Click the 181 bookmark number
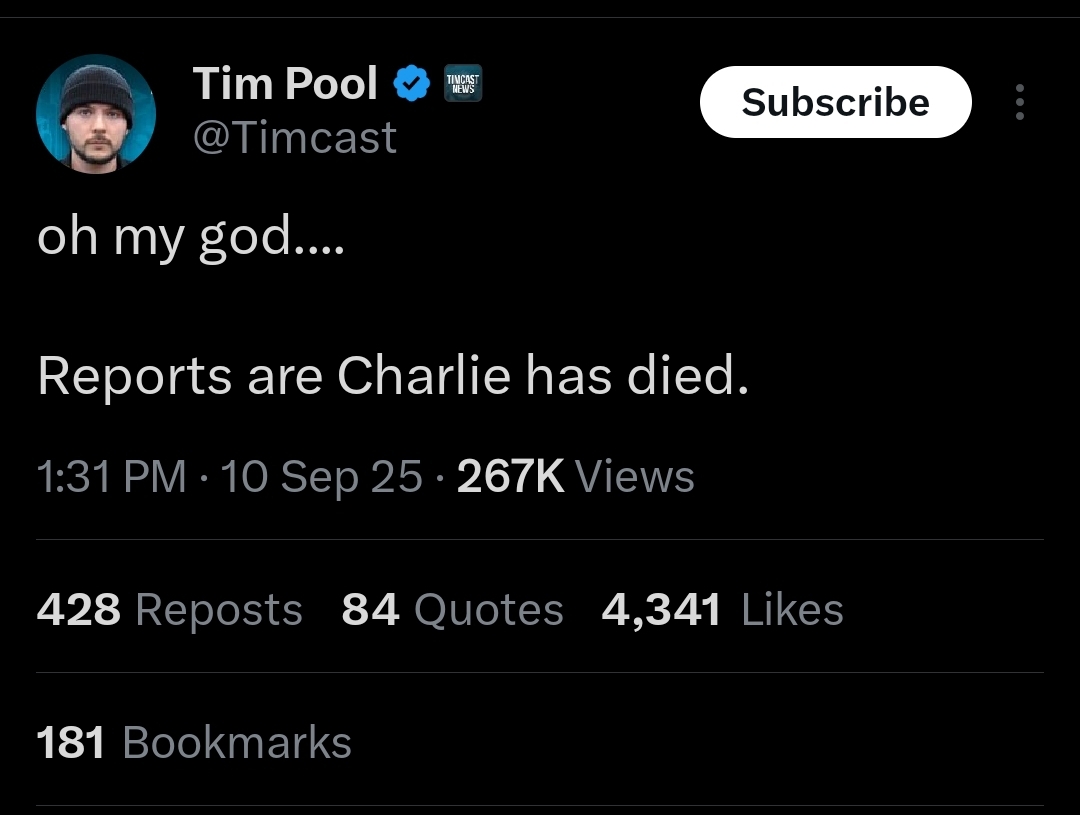 [71, 743]
